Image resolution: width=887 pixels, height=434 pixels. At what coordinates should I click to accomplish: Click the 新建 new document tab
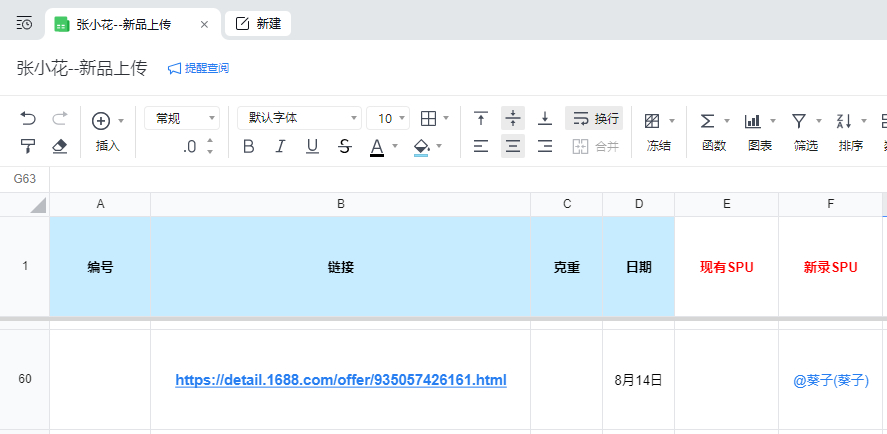pyautogui.click(x=258, y=24)
